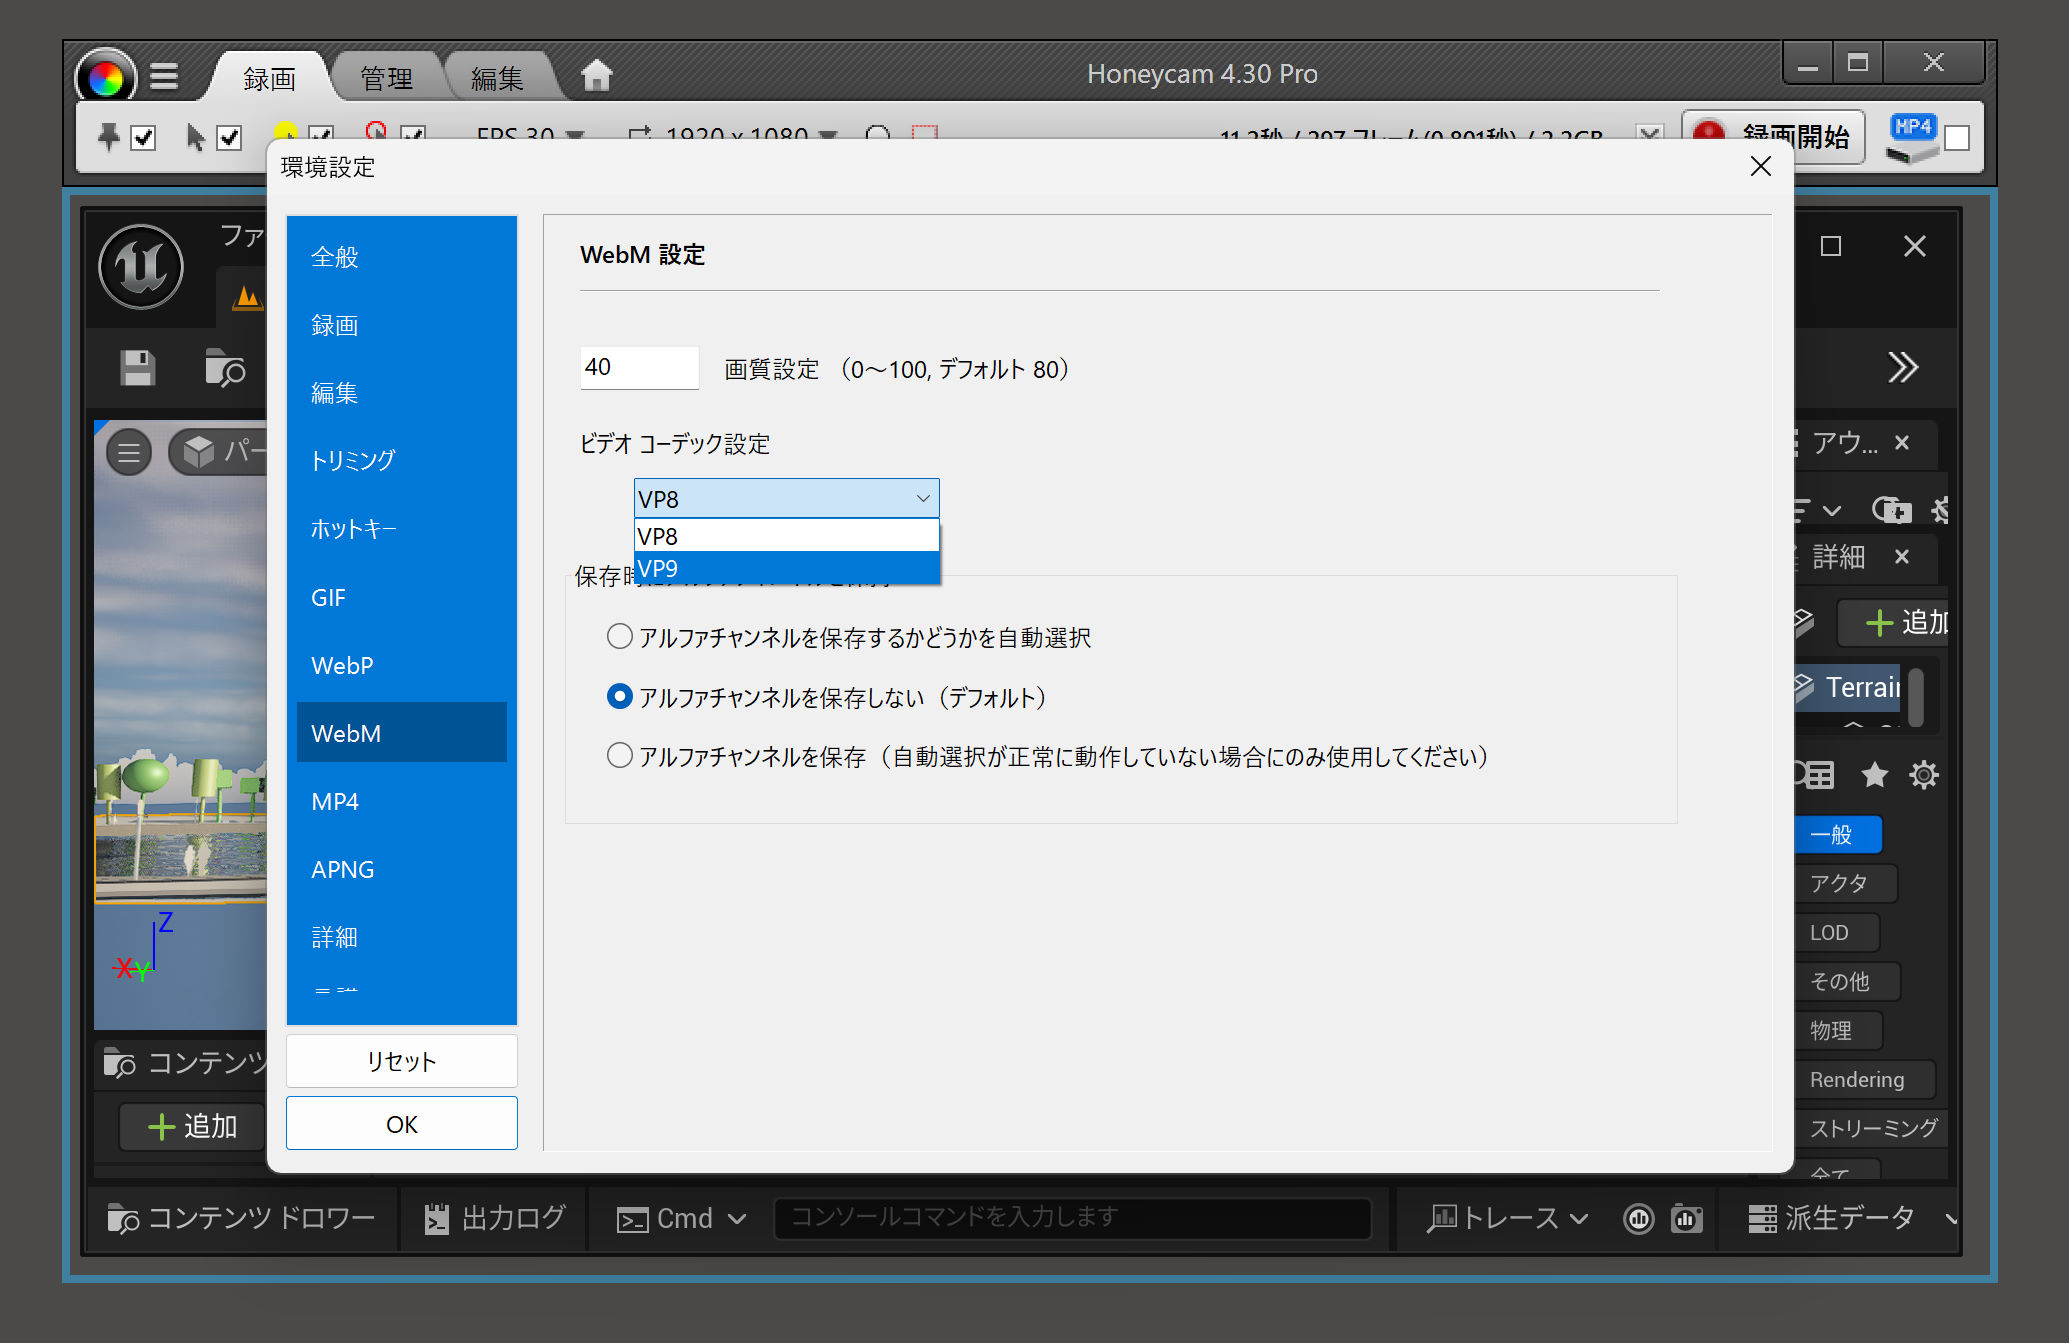Open the MP4 settings category
Screen dimensions: 2069x1343
(335, 802)
